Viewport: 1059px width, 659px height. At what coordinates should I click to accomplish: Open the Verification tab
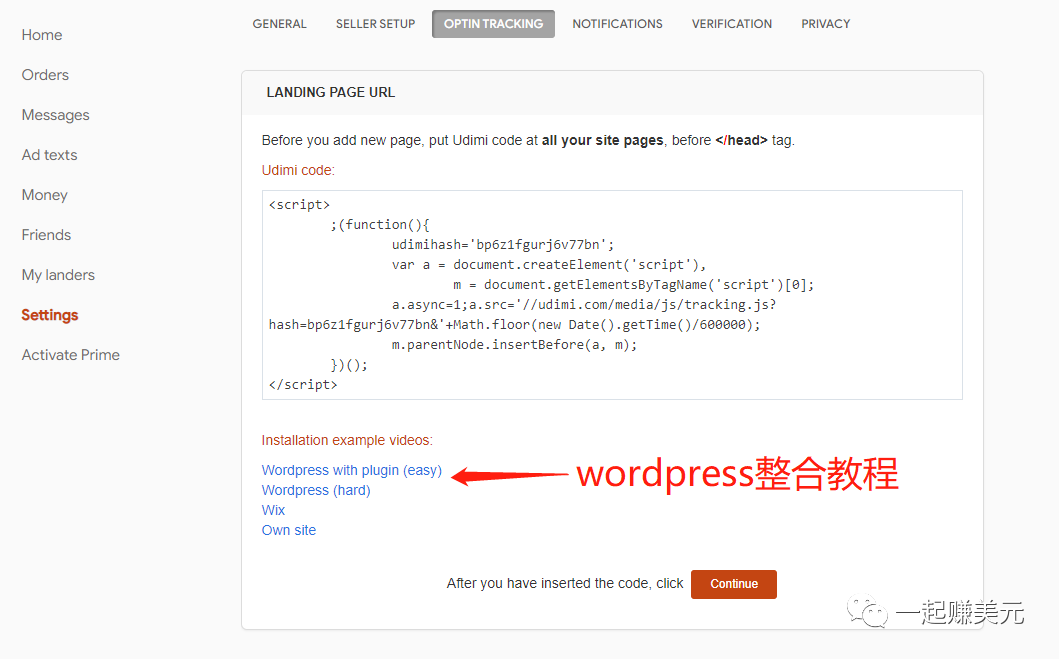tap(731, 24)
